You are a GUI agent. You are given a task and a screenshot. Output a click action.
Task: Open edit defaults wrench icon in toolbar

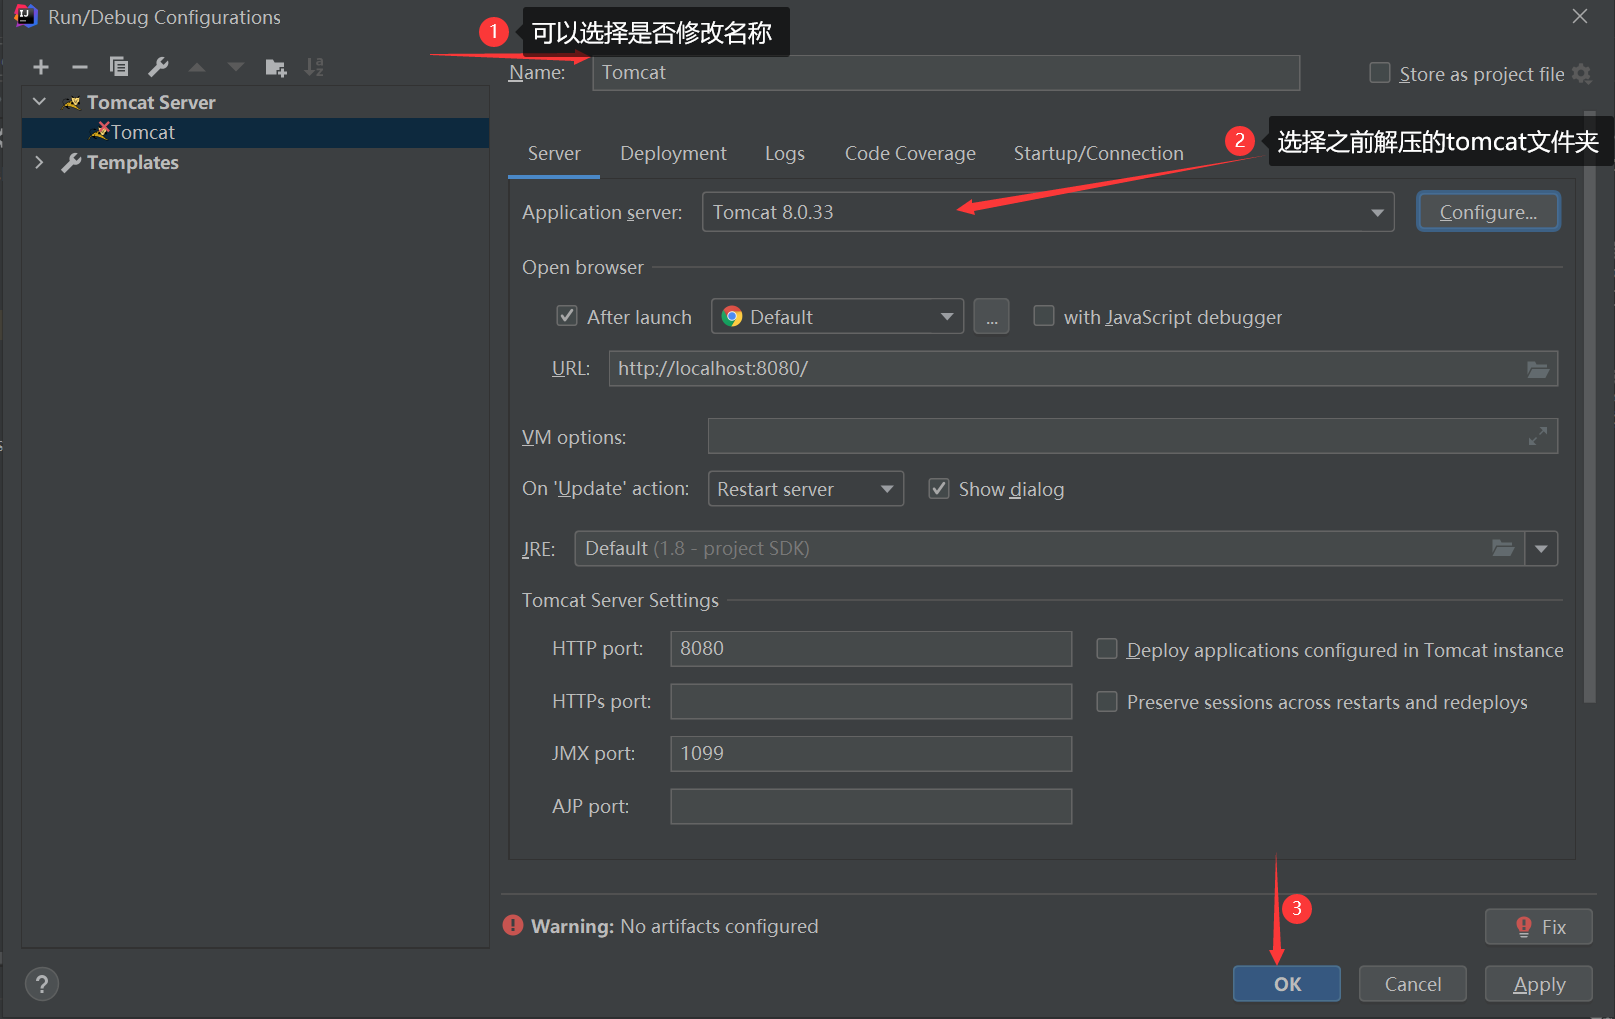(158, 67)
